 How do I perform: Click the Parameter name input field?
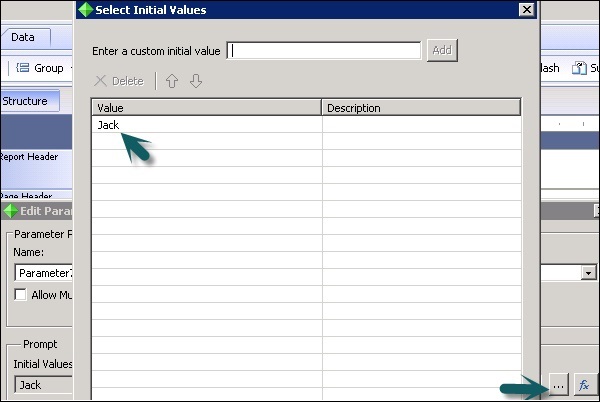(43, 273)
